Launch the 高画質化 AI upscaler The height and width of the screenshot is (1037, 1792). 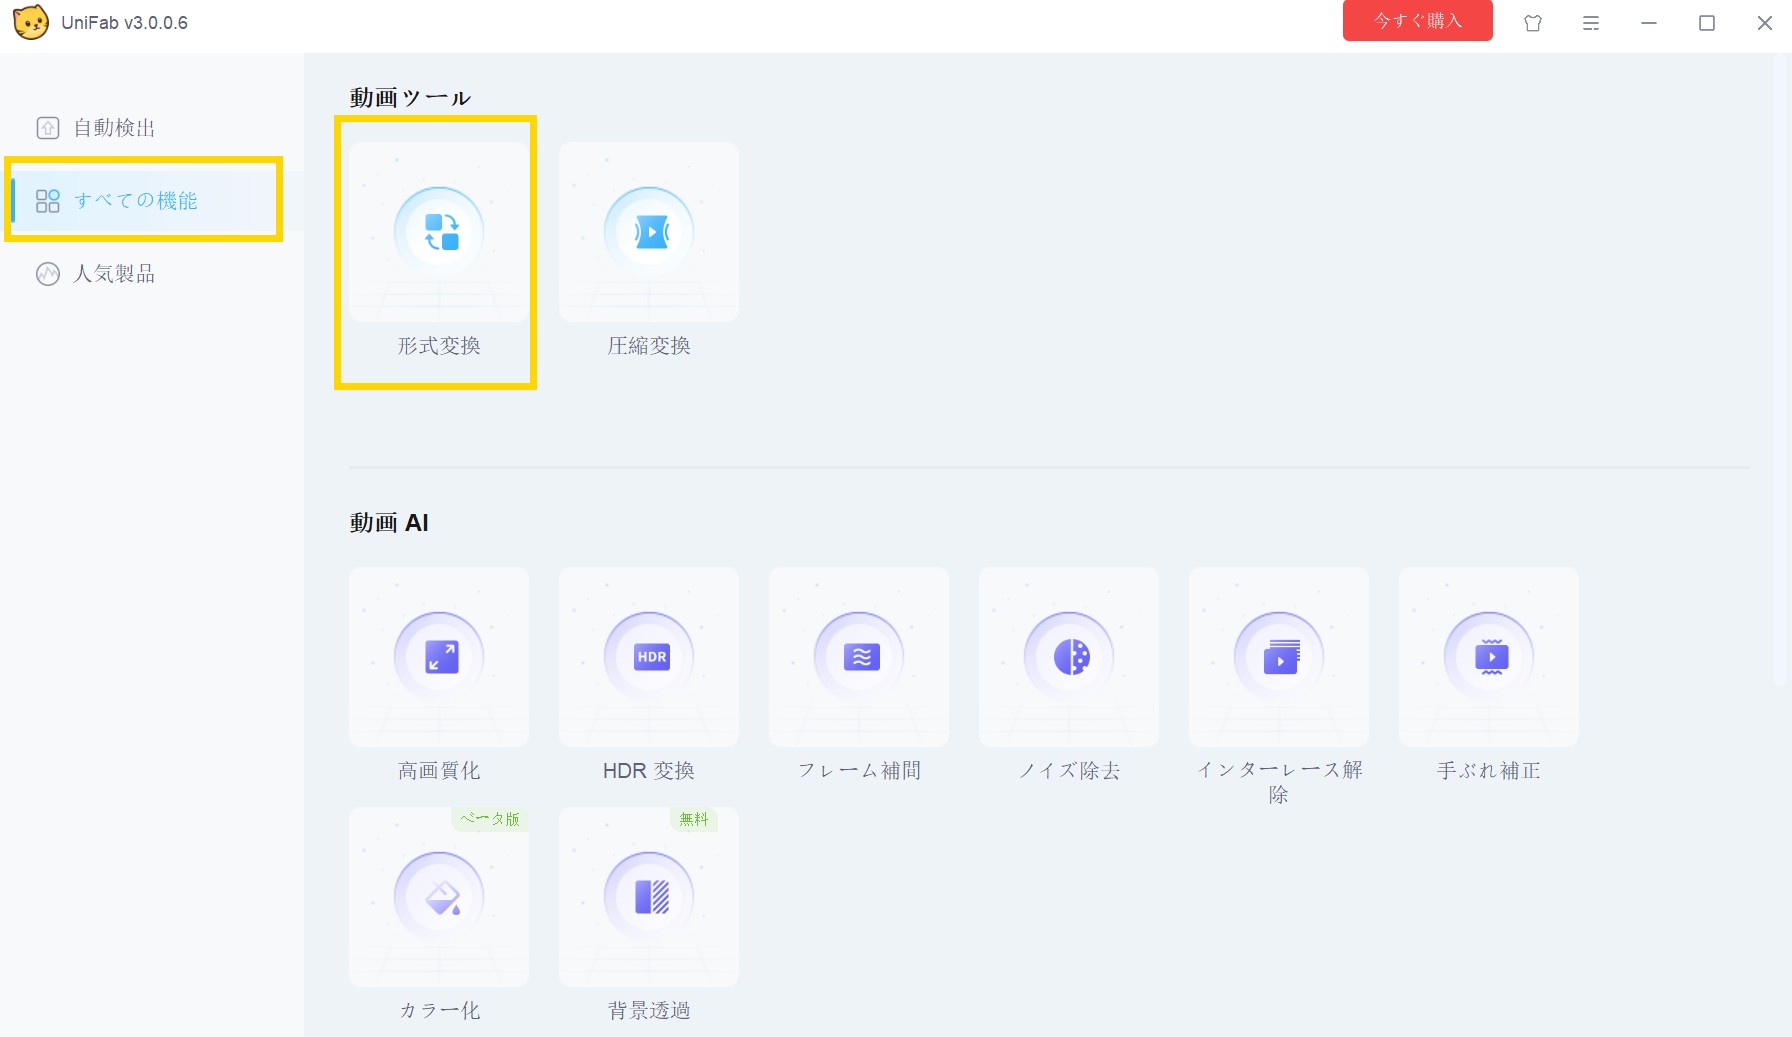(x=439, y=657)
